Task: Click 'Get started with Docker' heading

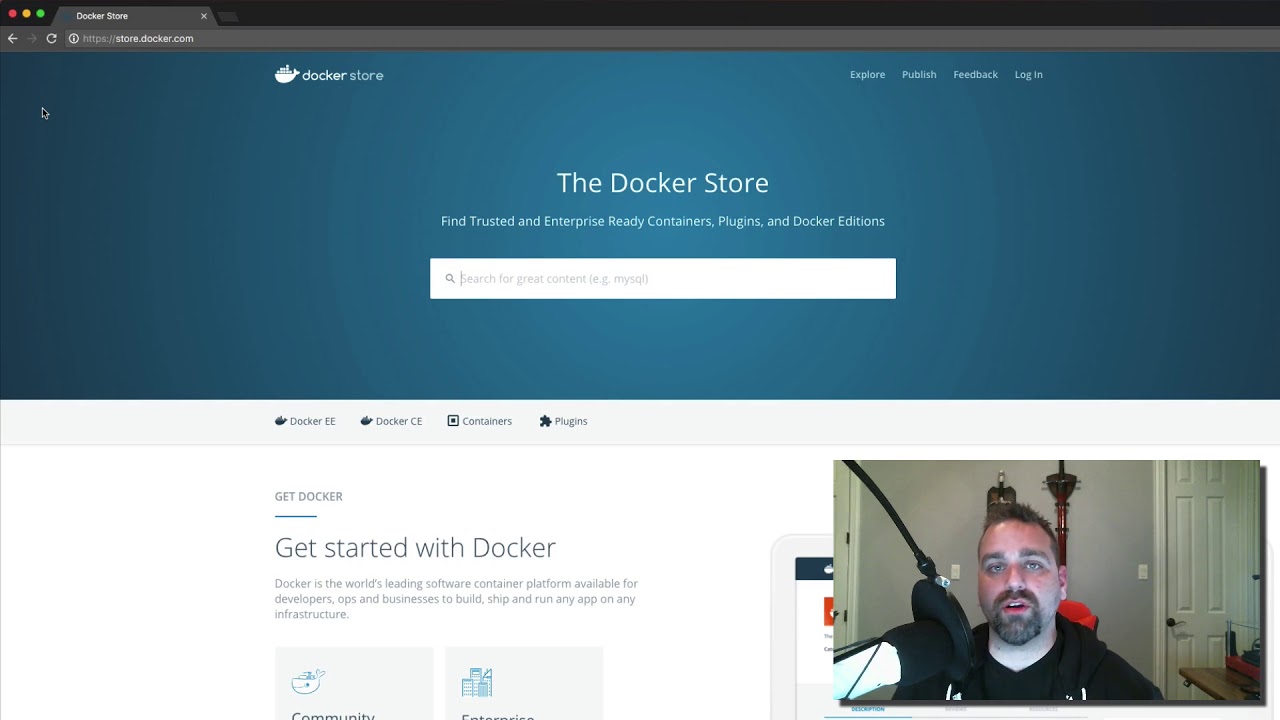Action: [415, 548]
